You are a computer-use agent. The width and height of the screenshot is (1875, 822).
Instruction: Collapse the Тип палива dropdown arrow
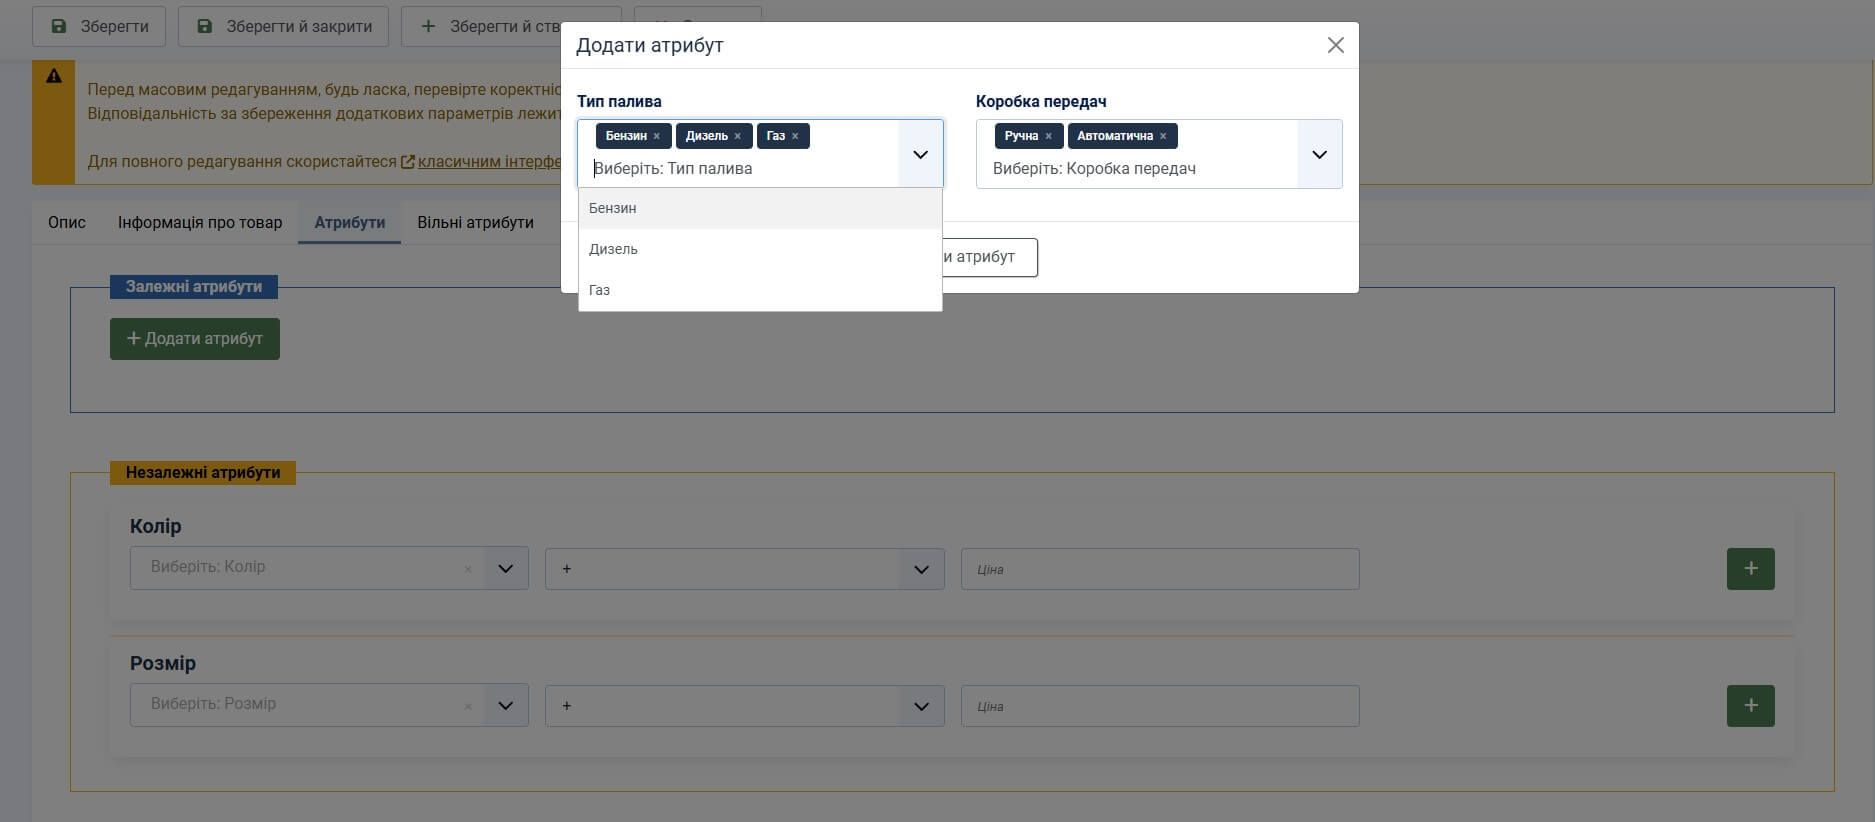(x=920, y=154)
